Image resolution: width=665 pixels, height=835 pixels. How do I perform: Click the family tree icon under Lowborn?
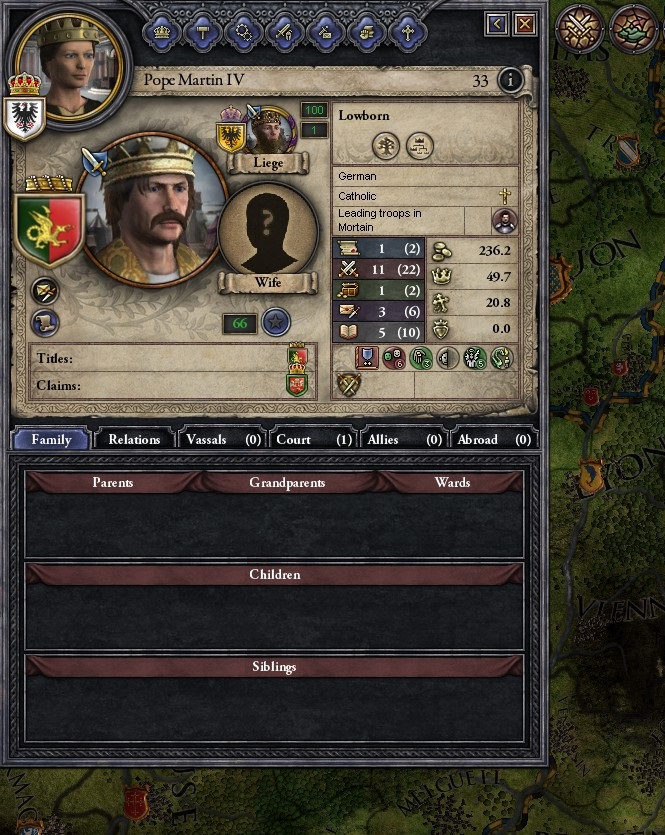[x=386, y=146]
